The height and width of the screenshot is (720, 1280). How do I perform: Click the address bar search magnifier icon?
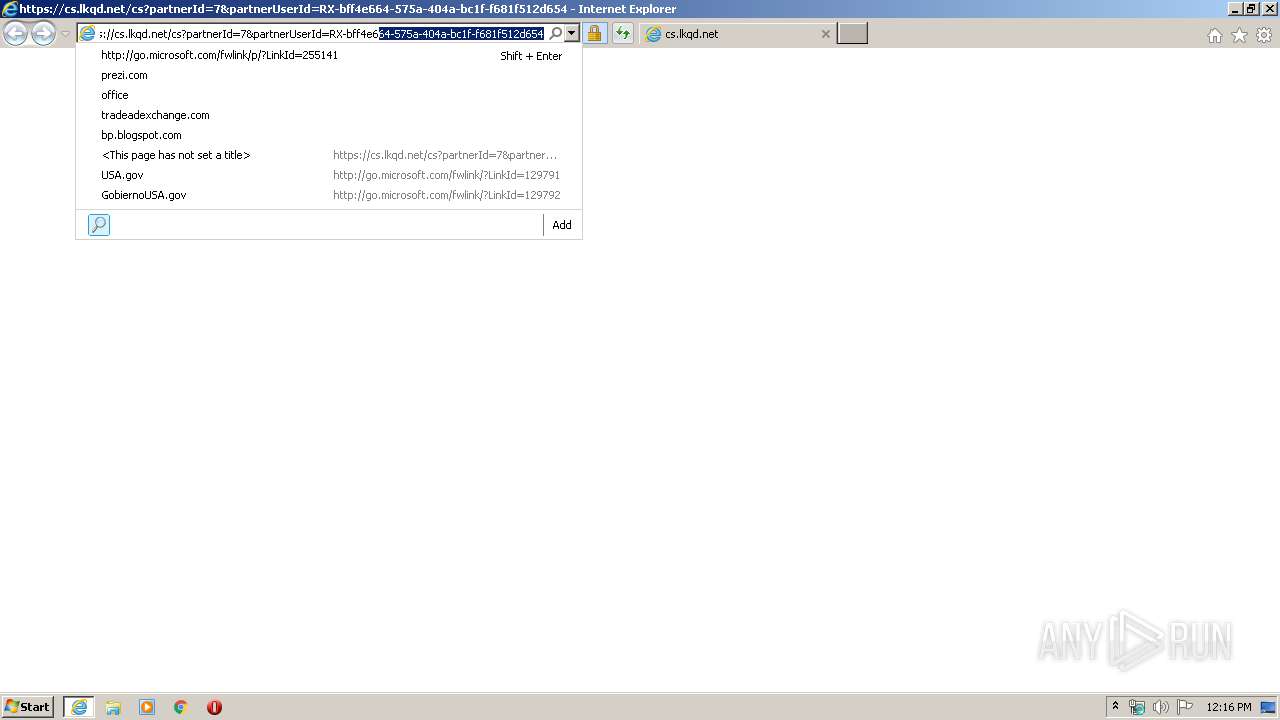[555, 34]
